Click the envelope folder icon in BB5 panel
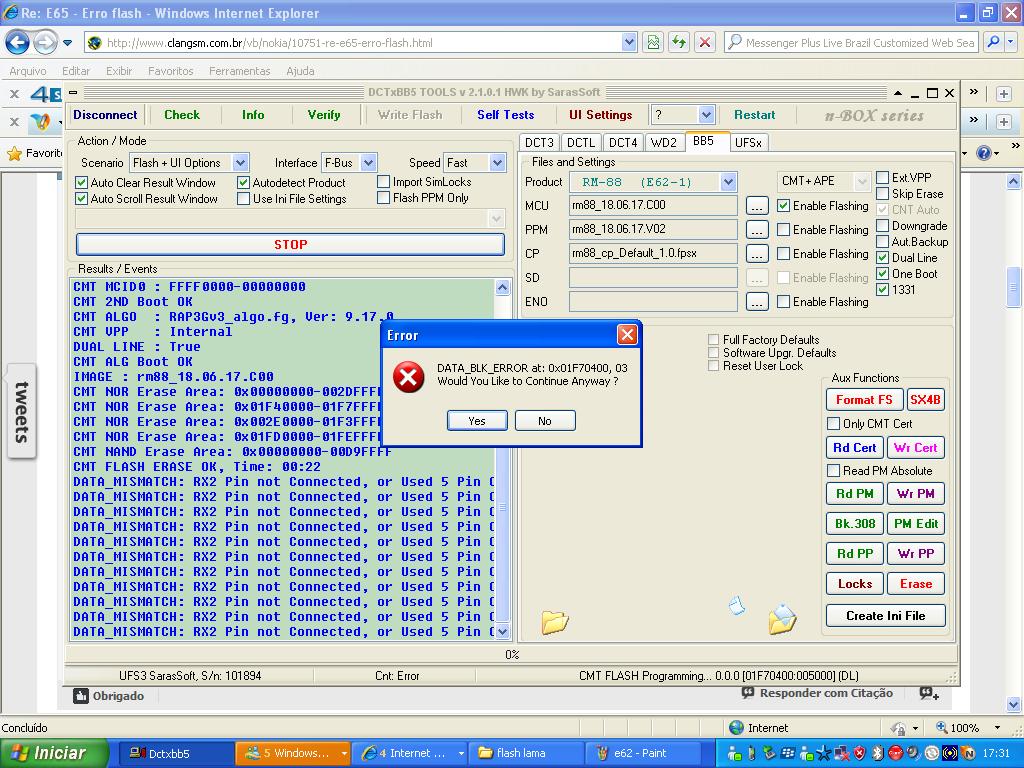This screenshot has height=768, width=1024. [x=782, y=620]
